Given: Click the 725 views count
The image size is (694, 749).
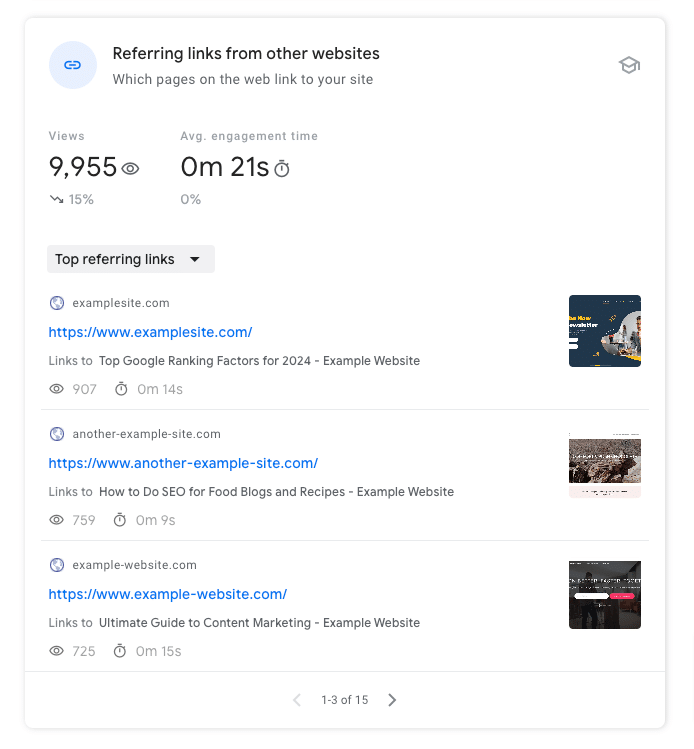Looking at the screenshot, I should pyautogui.click(x=84, y=651).
